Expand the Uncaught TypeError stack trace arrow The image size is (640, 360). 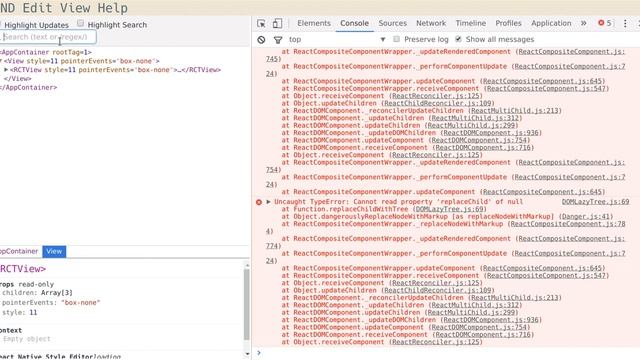268,202
